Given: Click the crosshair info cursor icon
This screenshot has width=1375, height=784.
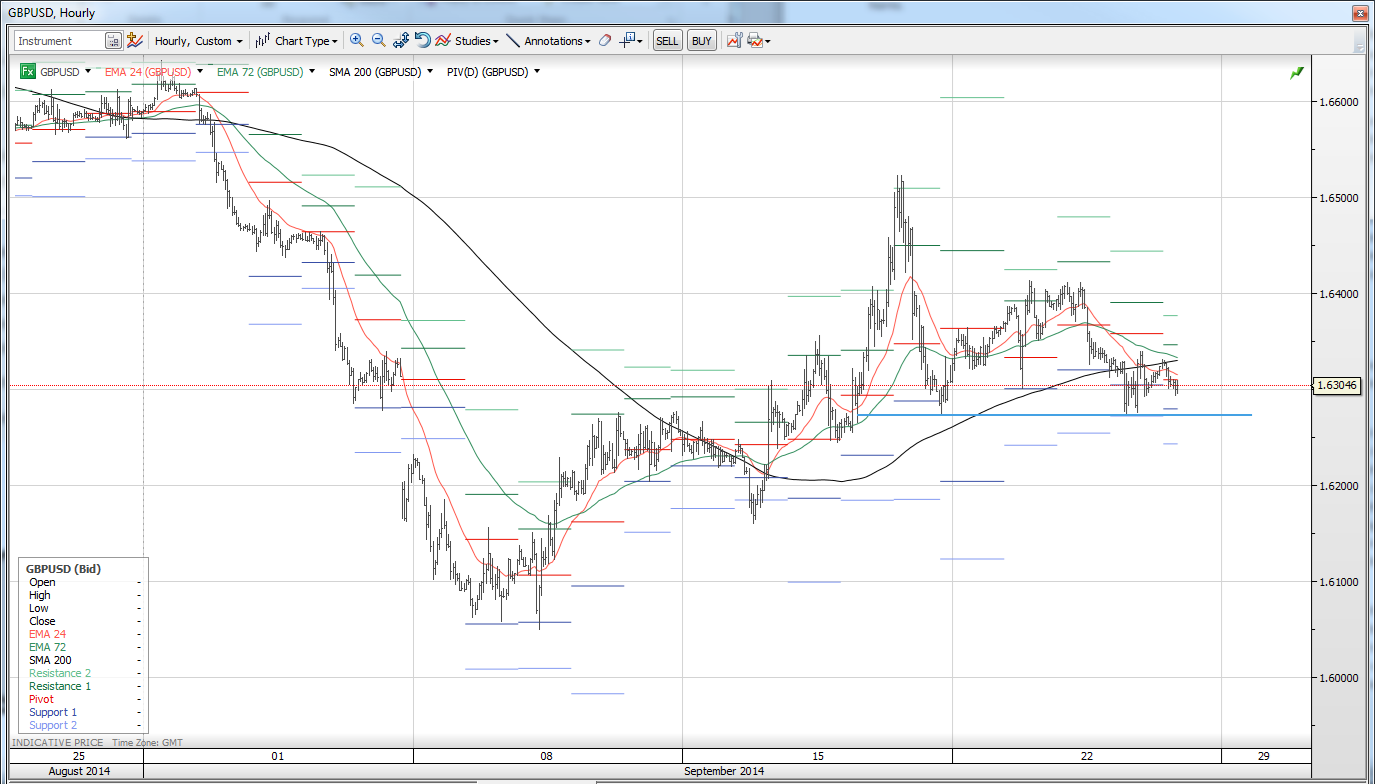Looking at the screenshot, I should coord(627,41).
